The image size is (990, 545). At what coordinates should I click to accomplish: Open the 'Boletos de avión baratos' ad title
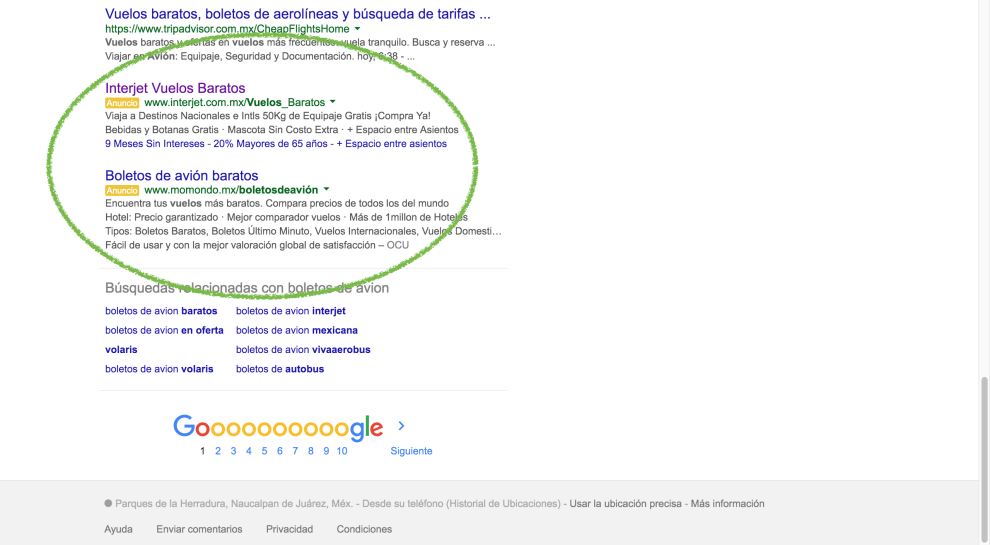click(x=181, y=176)
